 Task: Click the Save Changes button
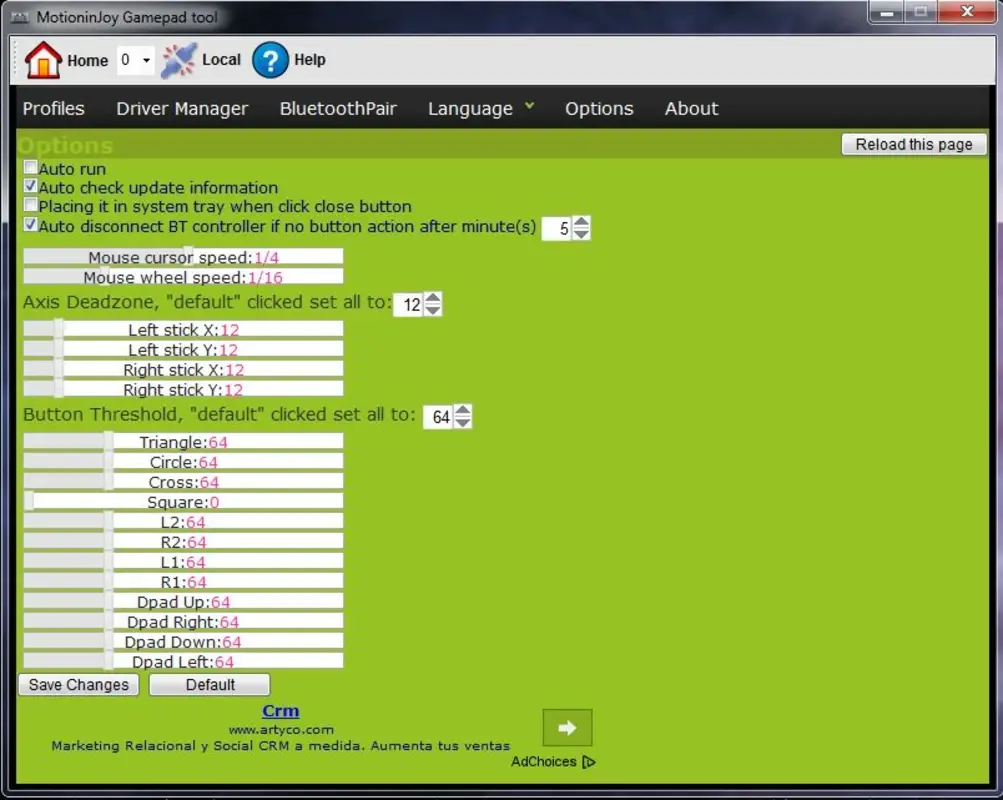pos(78,684)
